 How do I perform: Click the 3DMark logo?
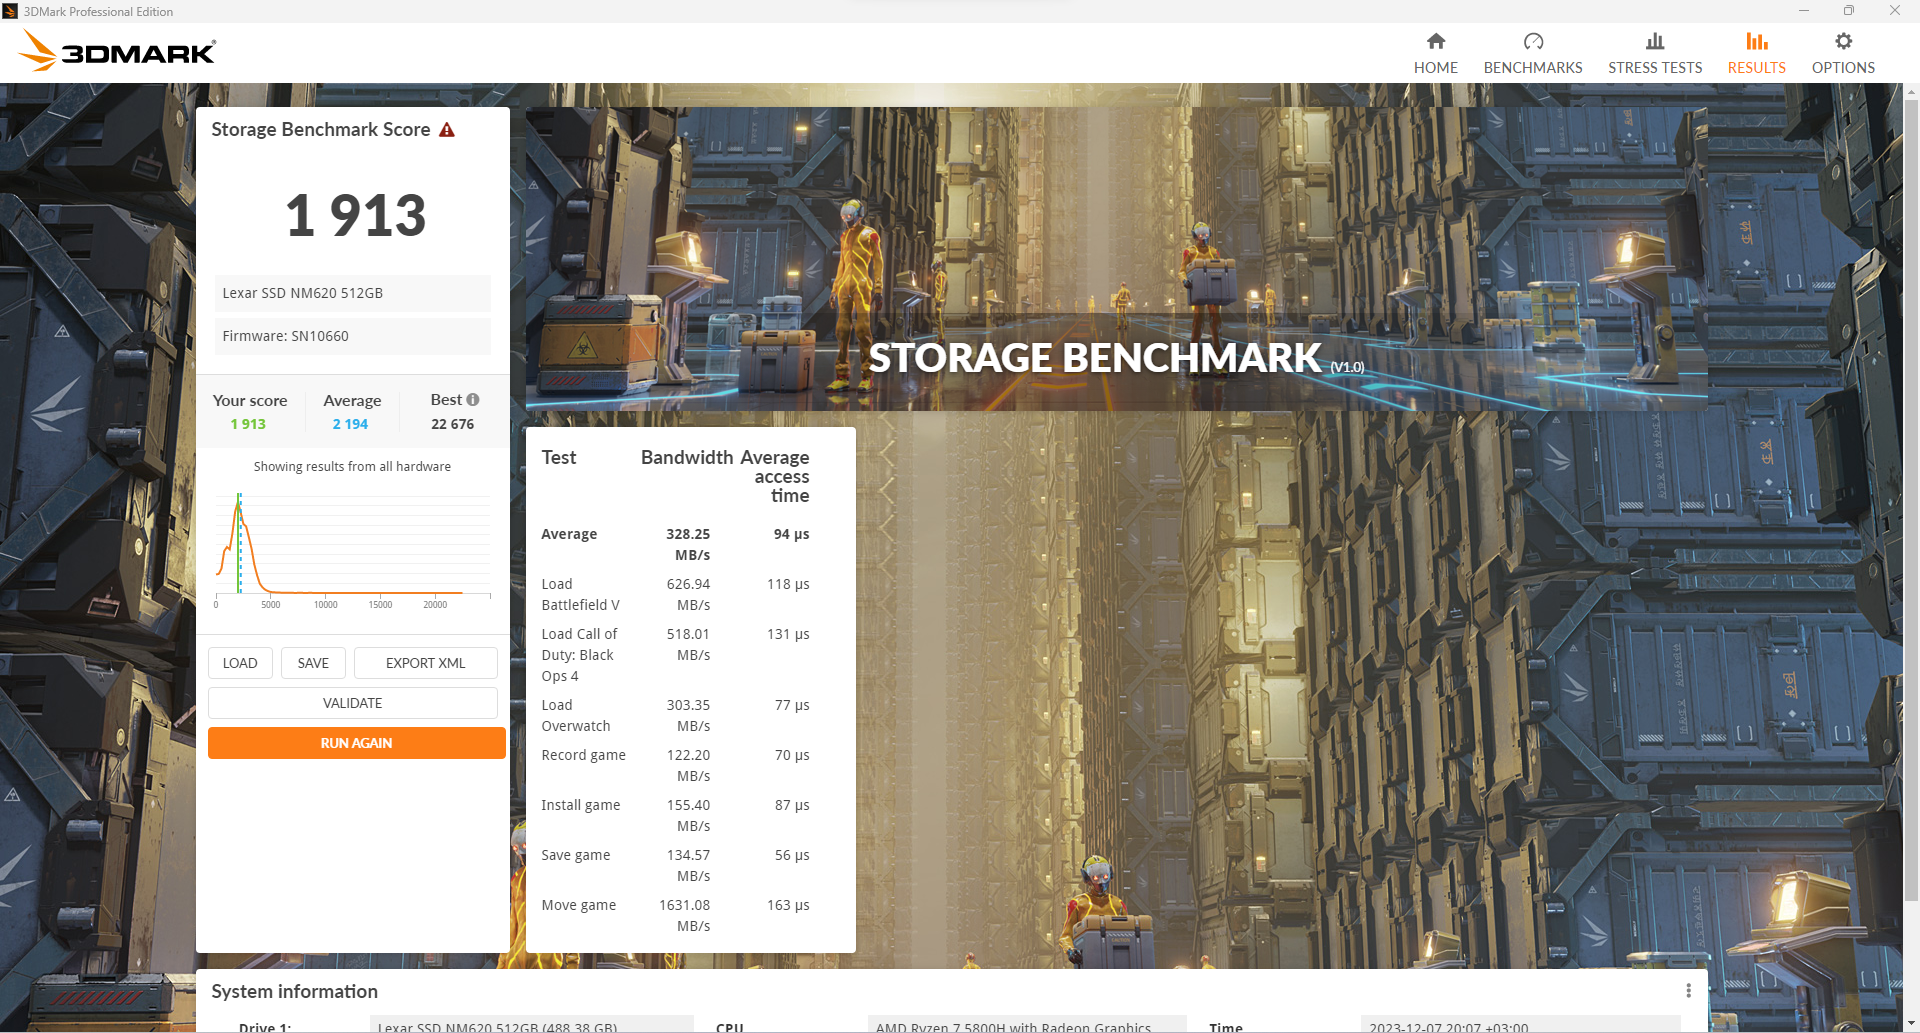(x=117, y=51)
